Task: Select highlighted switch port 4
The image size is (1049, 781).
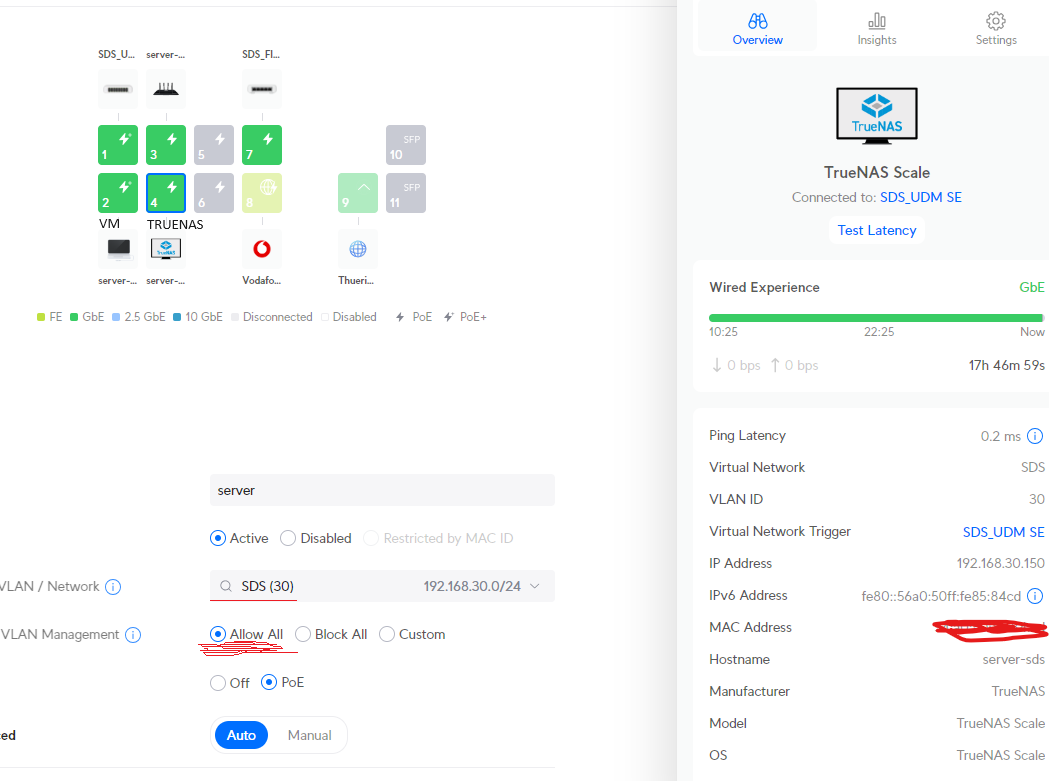Action: point(166,193)
